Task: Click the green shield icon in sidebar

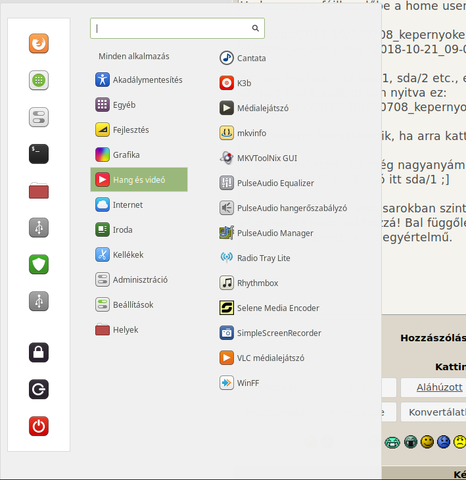Action: coord(39,264)
